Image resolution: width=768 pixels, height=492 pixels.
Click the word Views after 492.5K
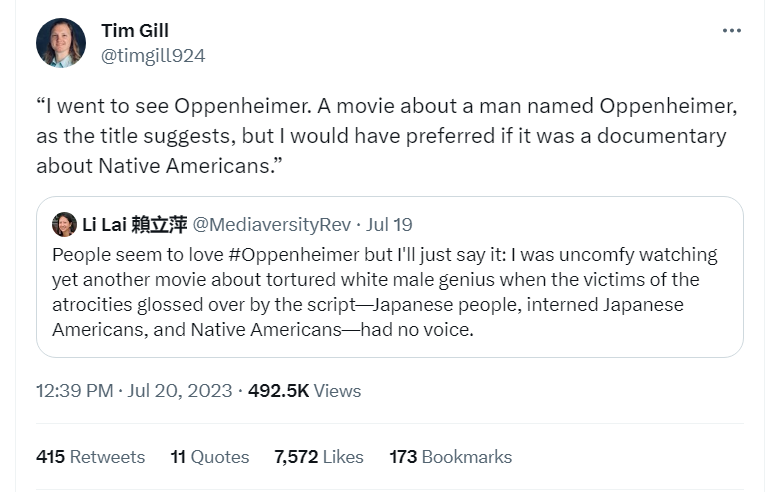(x=337, y=391)
